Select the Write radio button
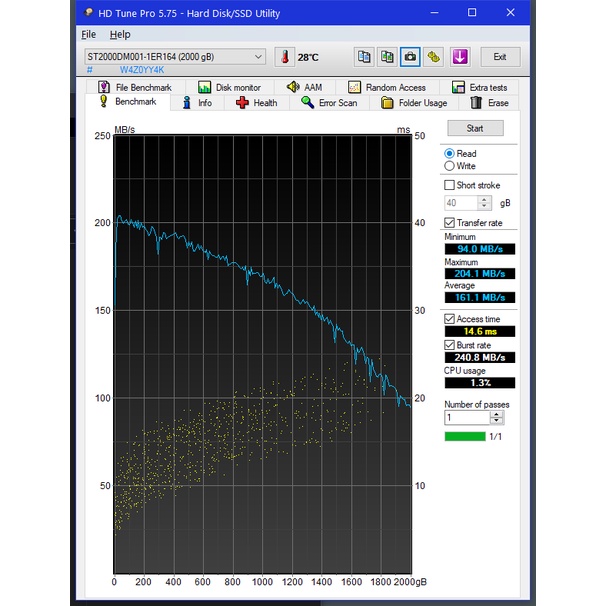This screenshot has width=606, height=606. (x=449, y=166)
